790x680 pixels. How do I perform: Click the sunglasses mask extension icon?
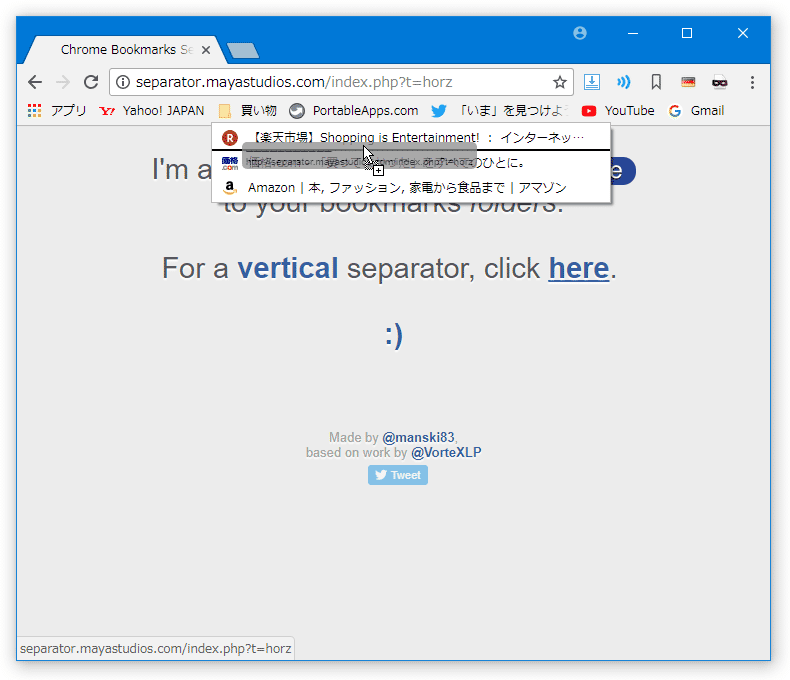719,82
